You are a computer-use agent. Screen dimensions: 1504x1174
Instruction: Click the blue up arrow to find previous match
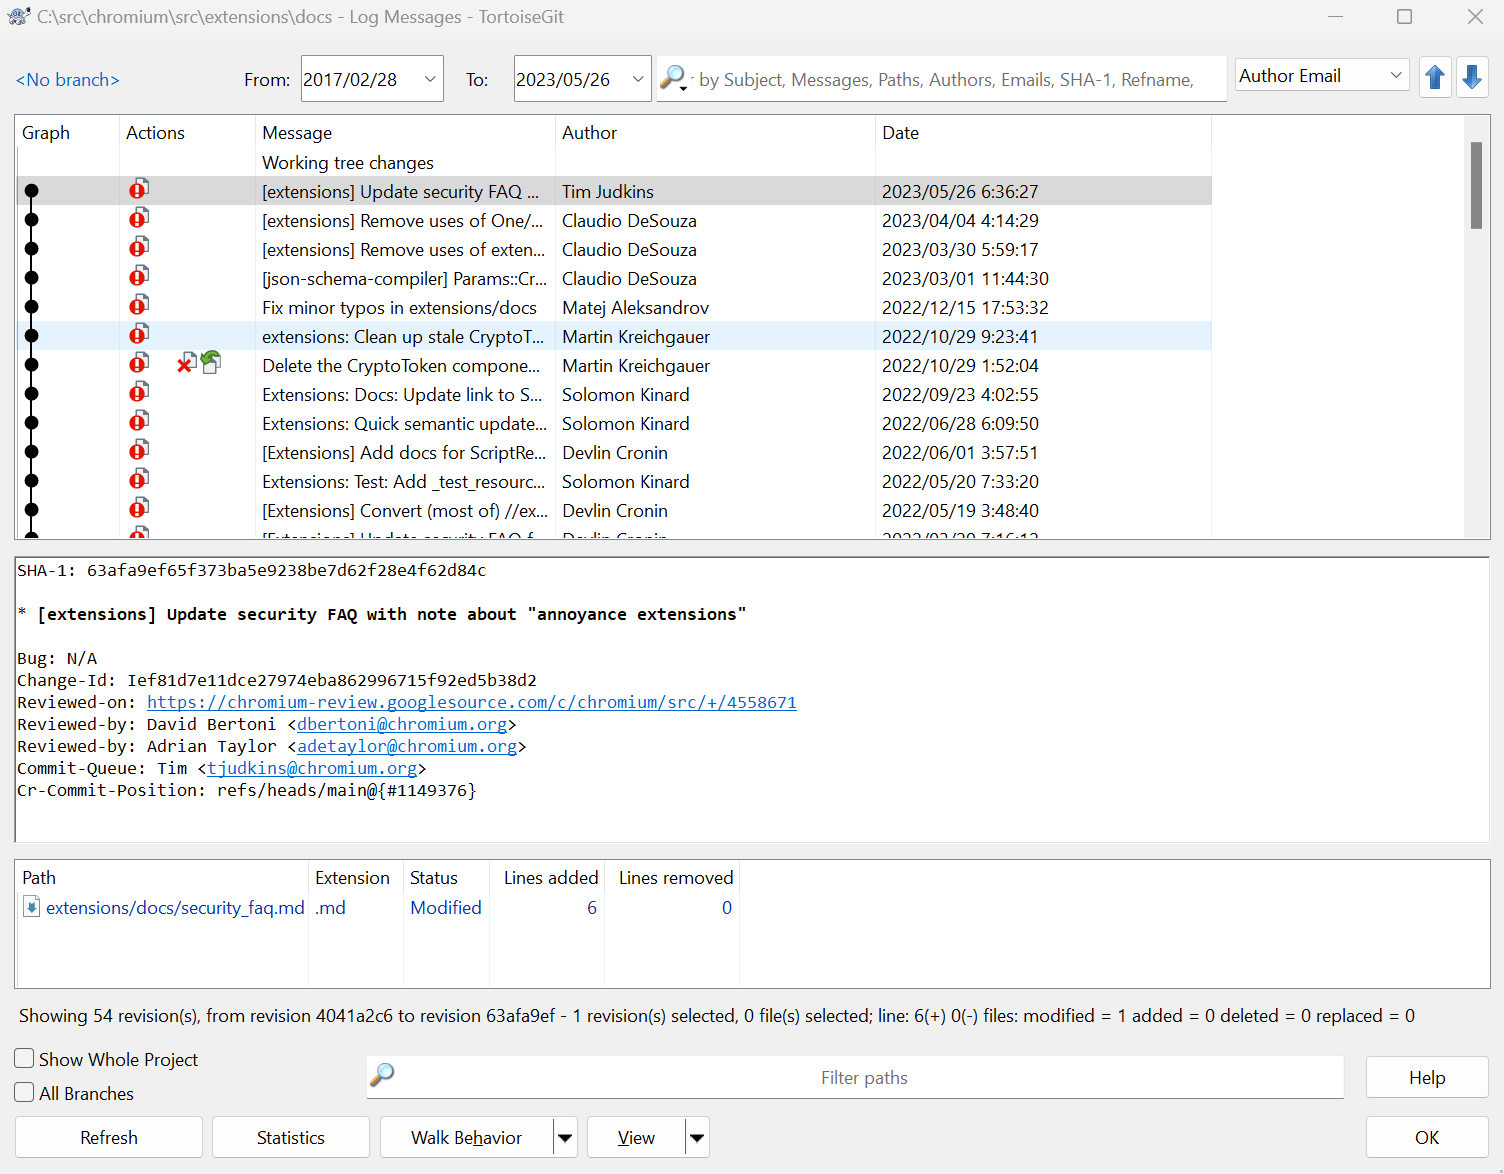click(x=1435, y=77)
